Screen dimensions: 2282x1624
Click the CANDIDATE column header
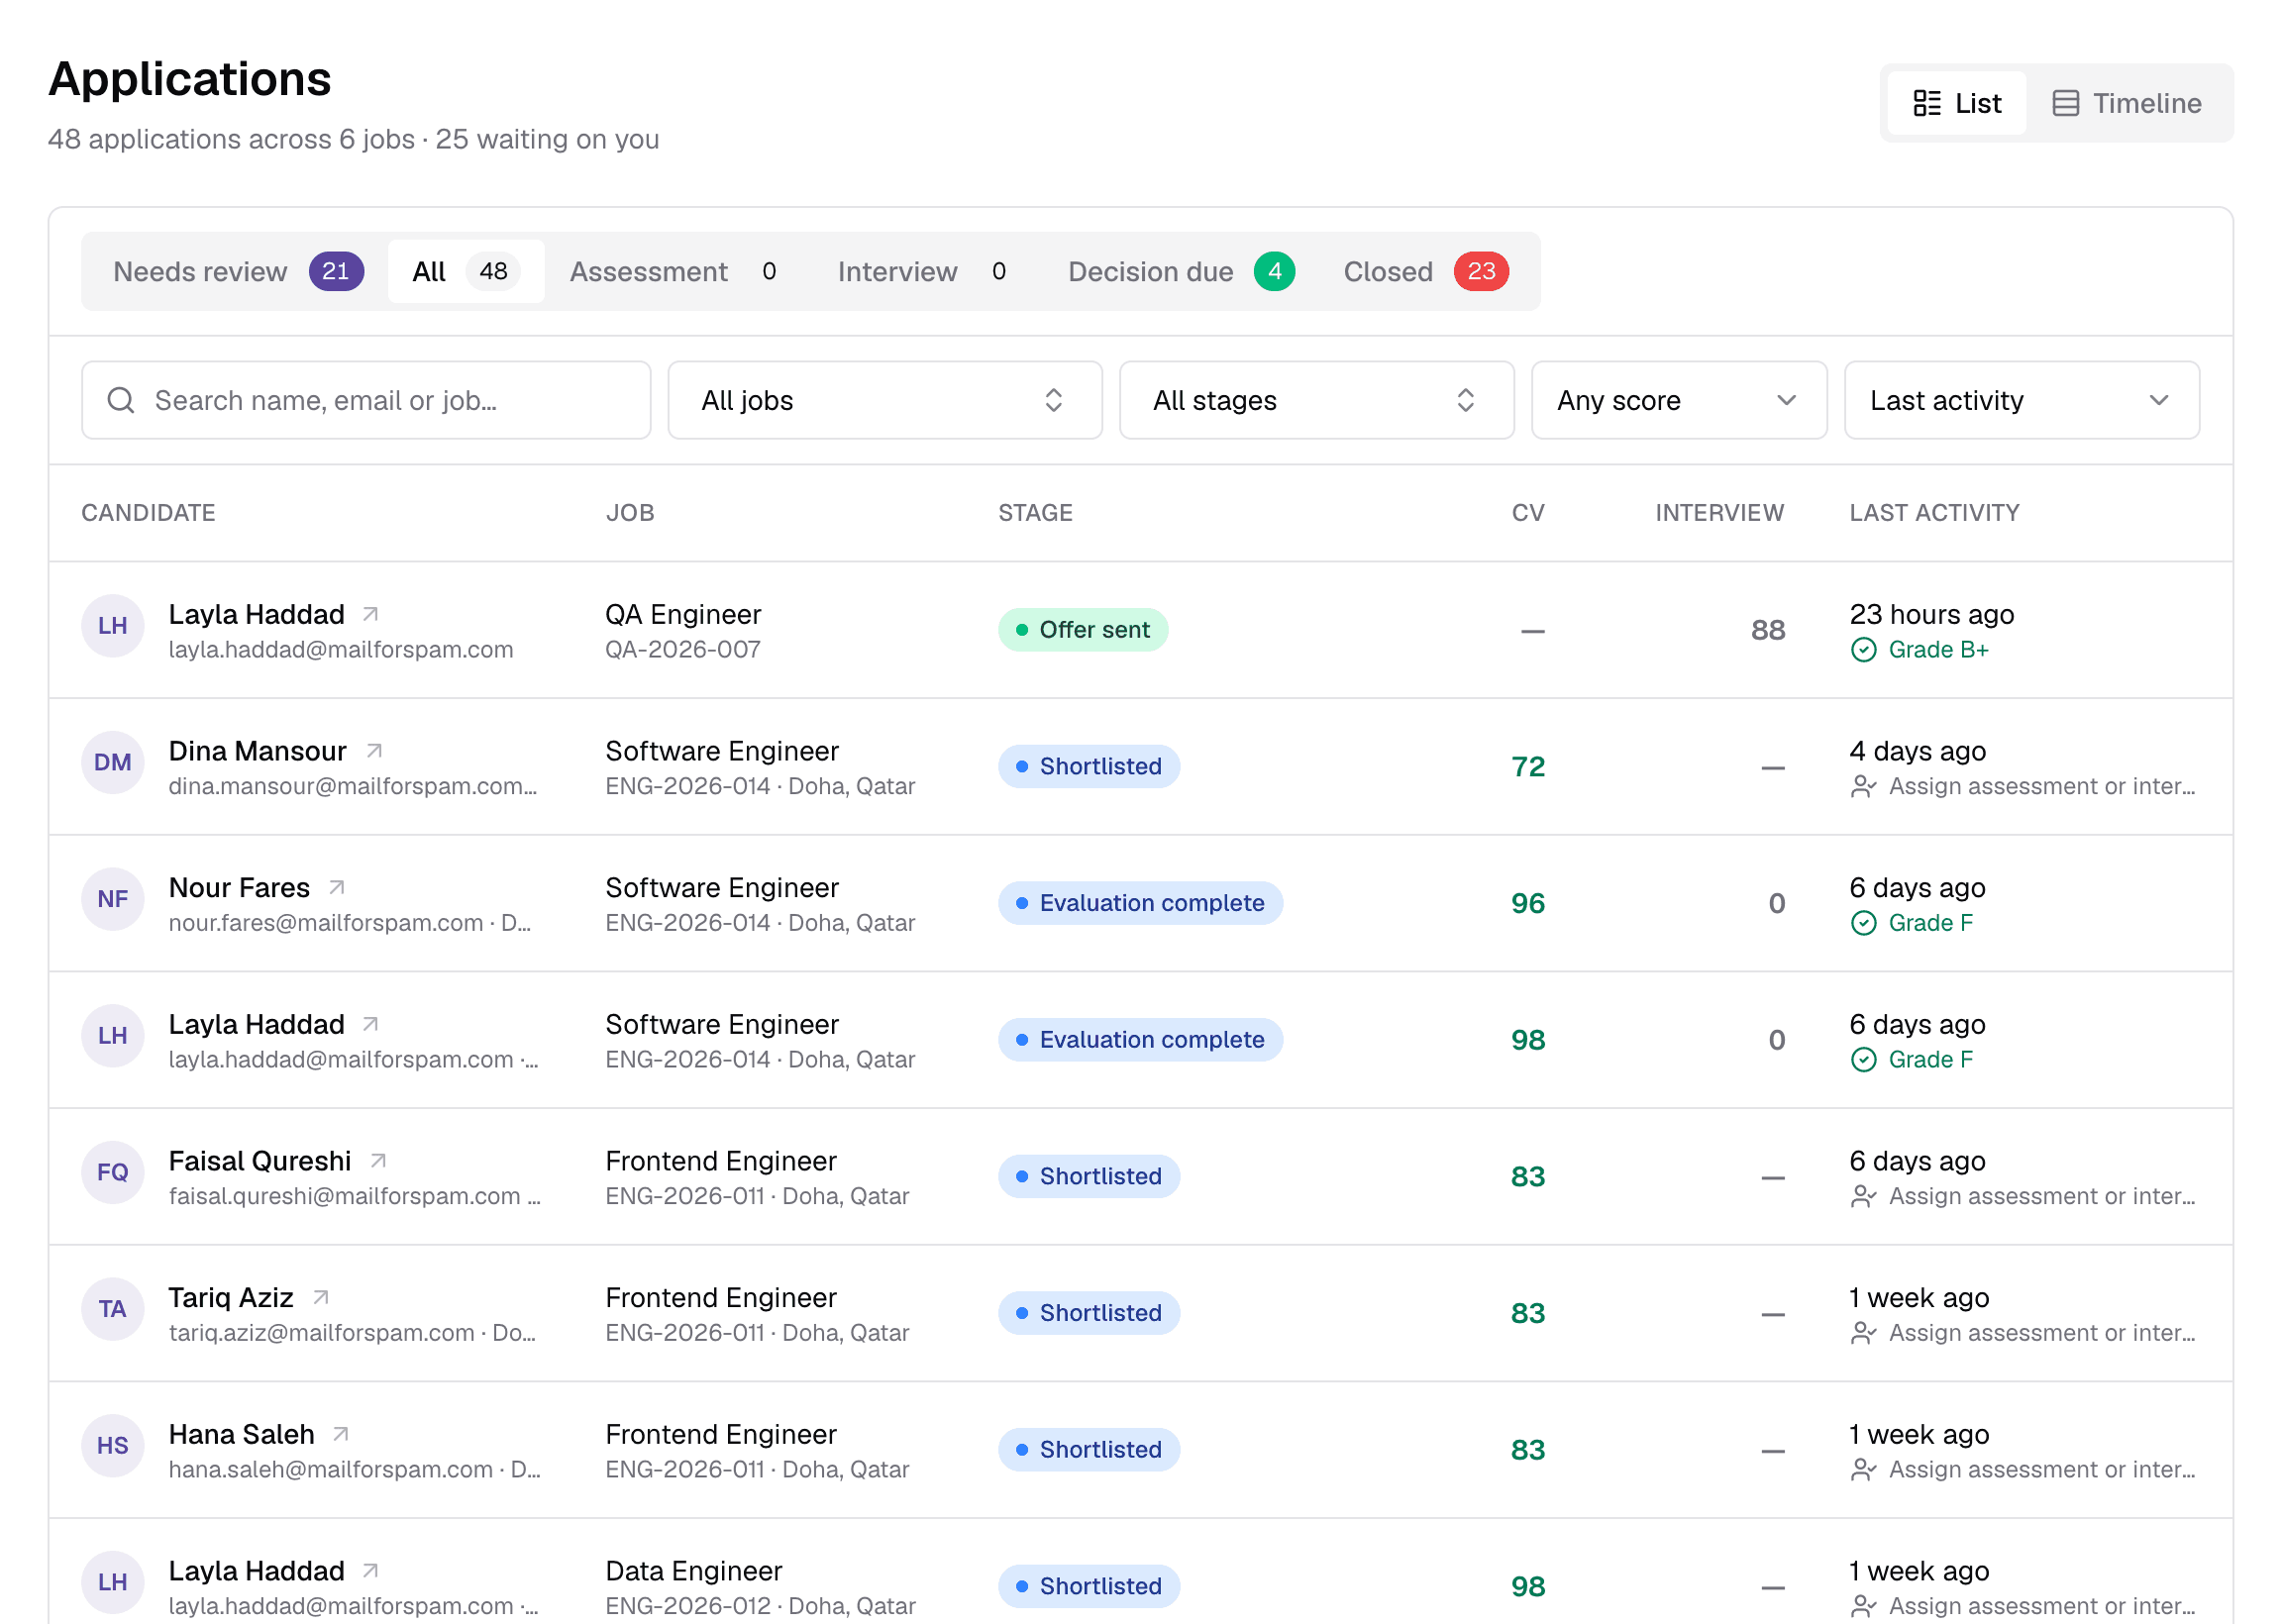(x=148, y=513)
